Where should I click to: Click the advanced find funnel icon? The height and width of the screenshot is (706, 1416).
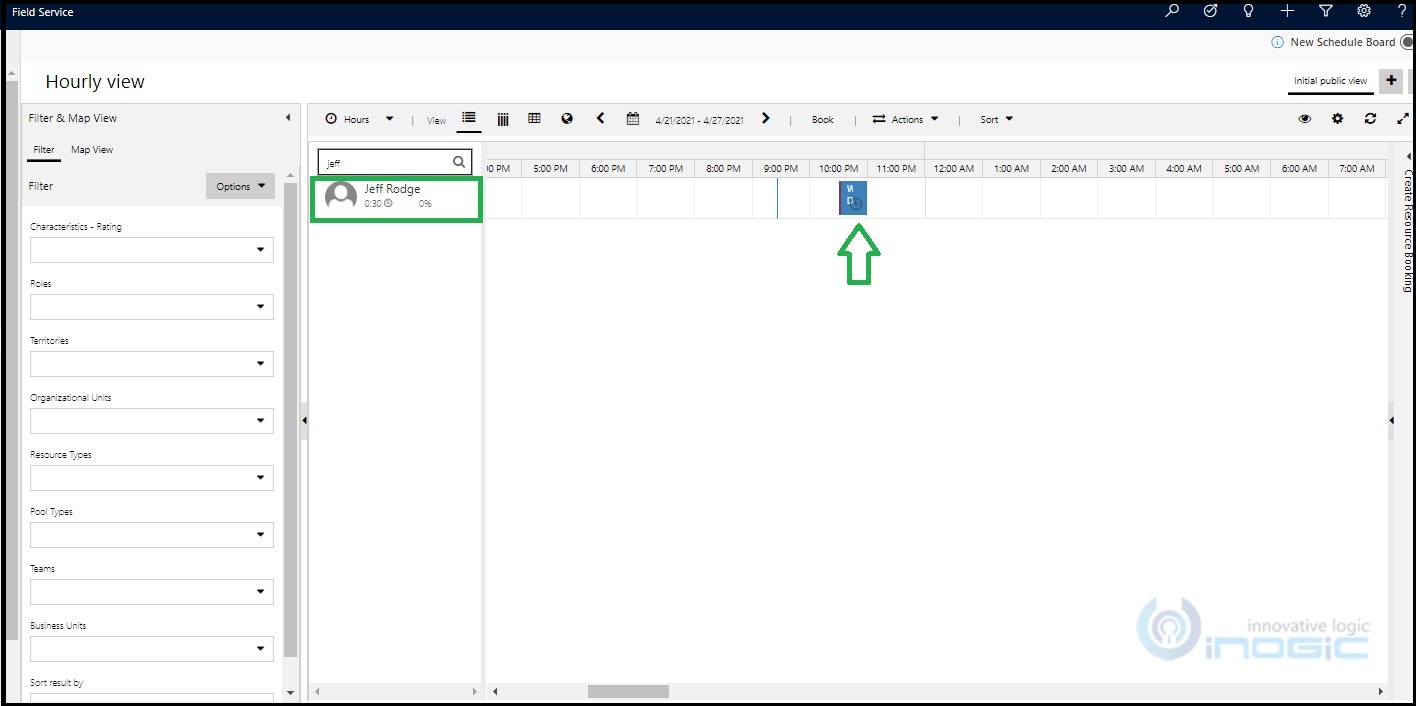click(1326, 10)
